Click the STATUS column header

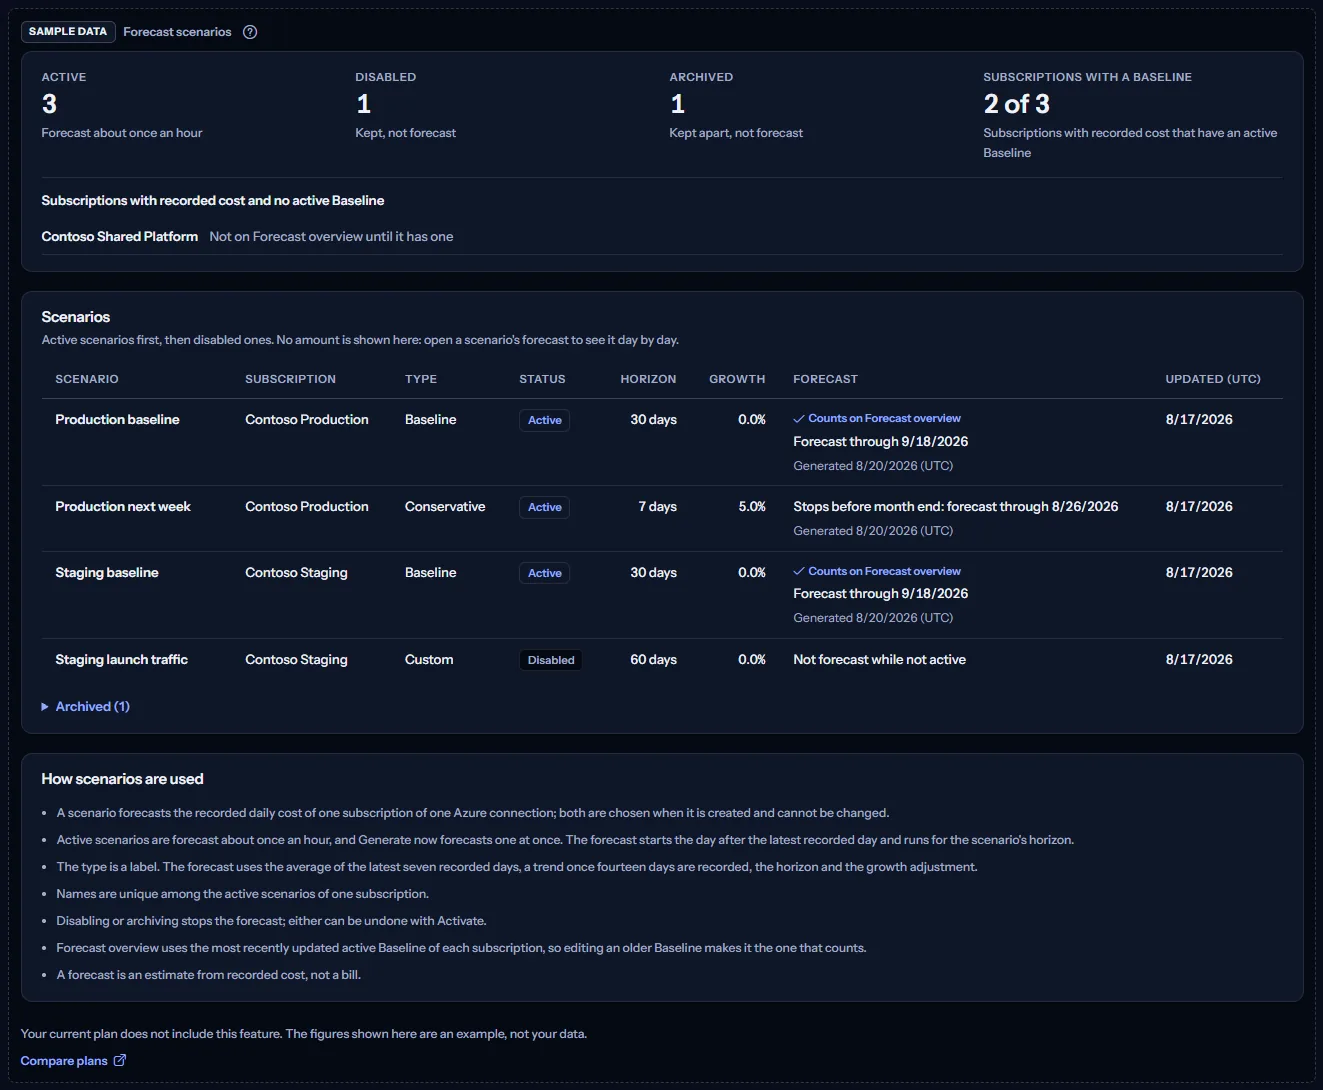pyautogui.click(x=542, y=379)
